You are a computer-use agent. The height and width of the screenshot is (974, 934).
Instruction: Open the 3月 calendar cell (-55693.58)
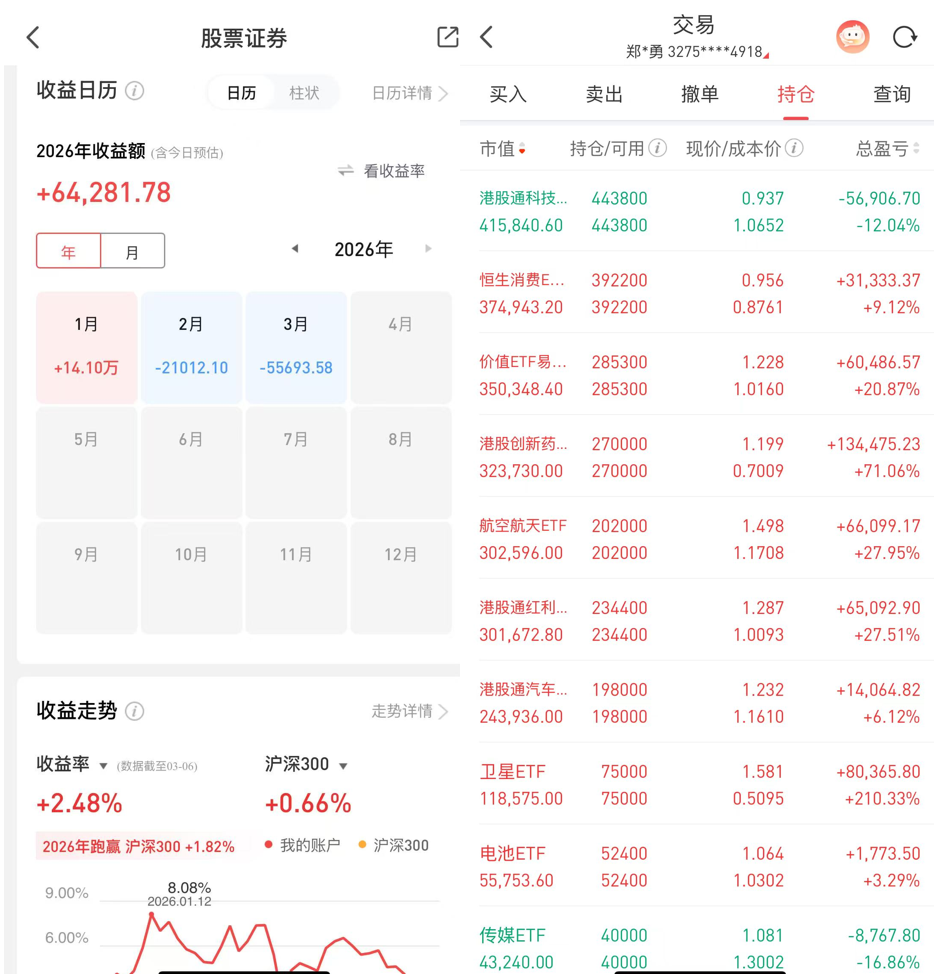[296, 347]
